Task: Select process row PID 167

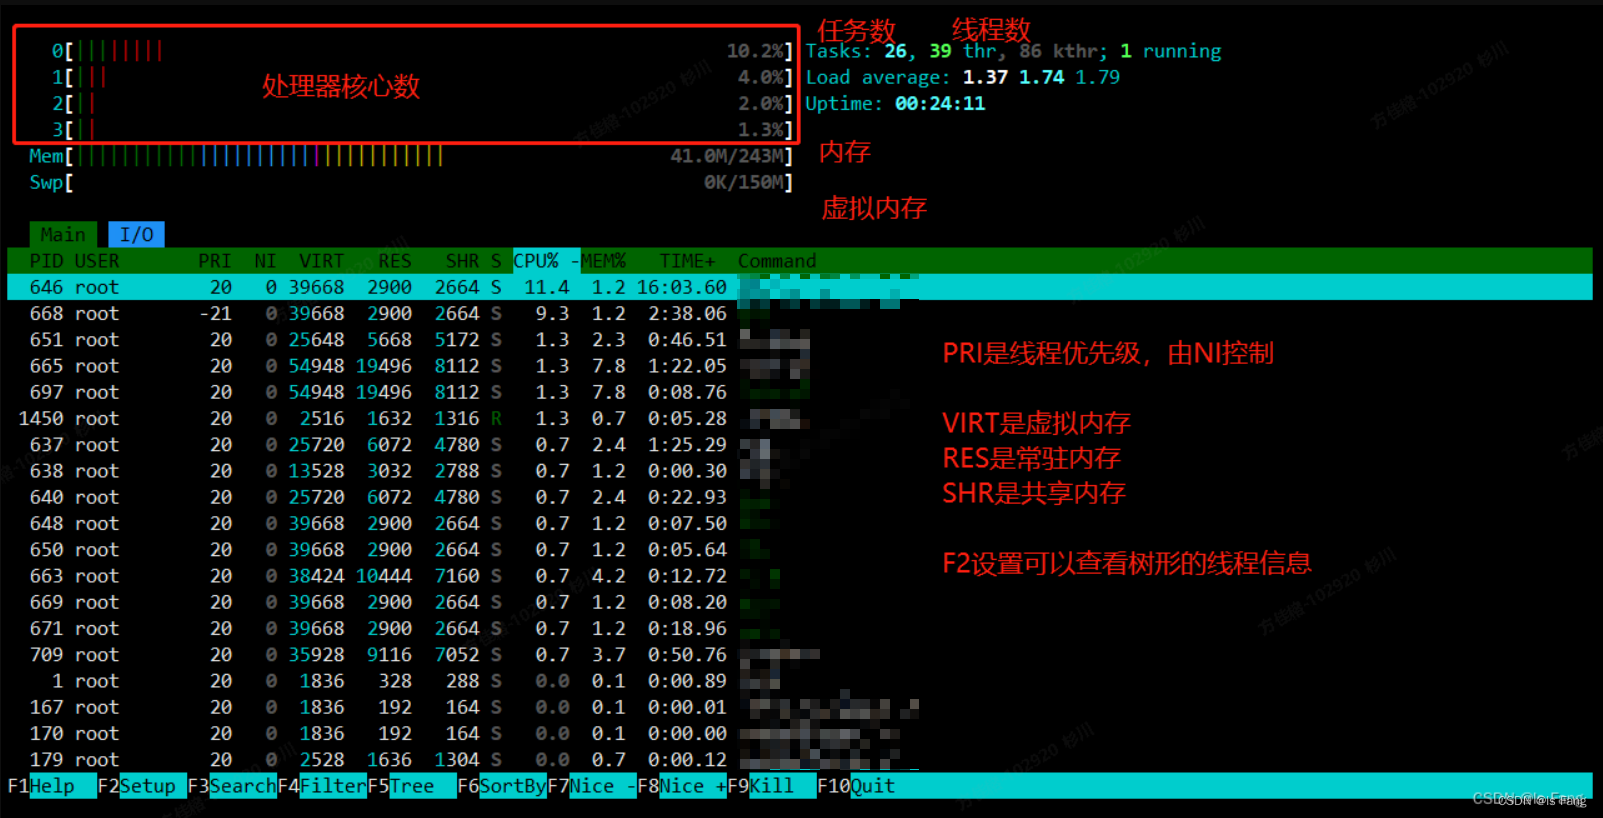Action: (x=800, y=707)
